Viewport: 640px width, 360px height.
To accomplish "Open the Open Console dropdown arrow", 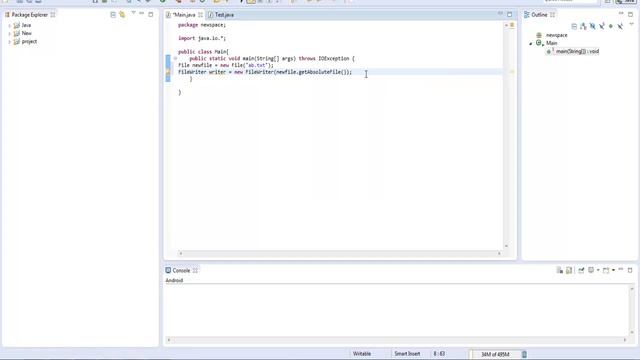I will pyautogui.click(x=613, y=270).
